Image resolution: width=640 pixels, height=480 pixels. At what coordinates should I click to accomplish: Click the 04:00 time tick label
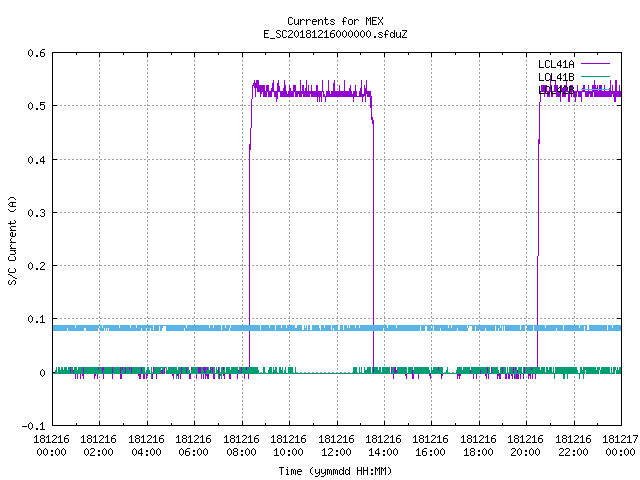point(146,452)
